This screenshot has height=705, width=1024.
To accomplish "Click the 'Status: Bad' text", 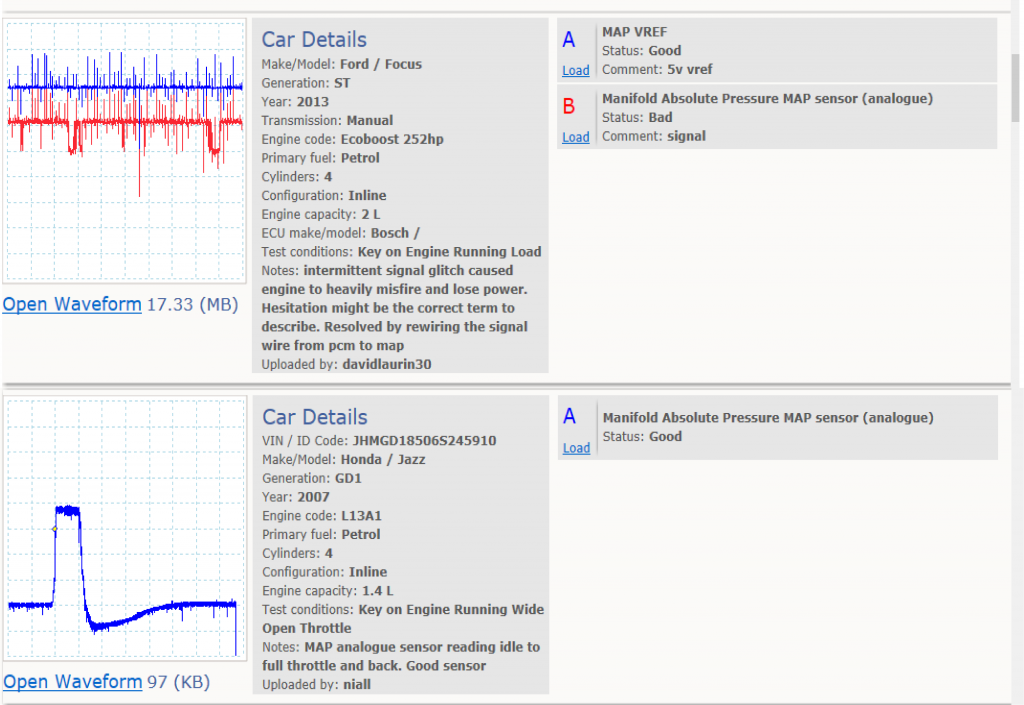I will click(637, 118).
